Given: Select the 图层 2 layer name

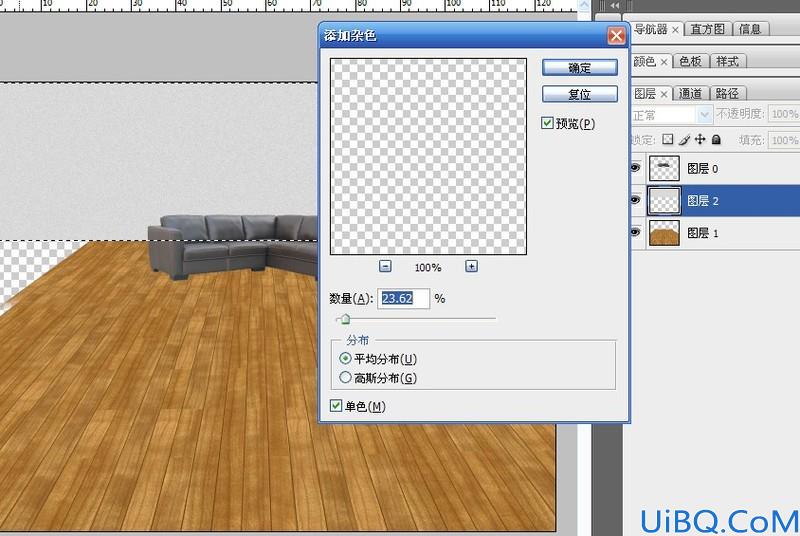Looking at the screenshot, I should (x=703, y=201).
